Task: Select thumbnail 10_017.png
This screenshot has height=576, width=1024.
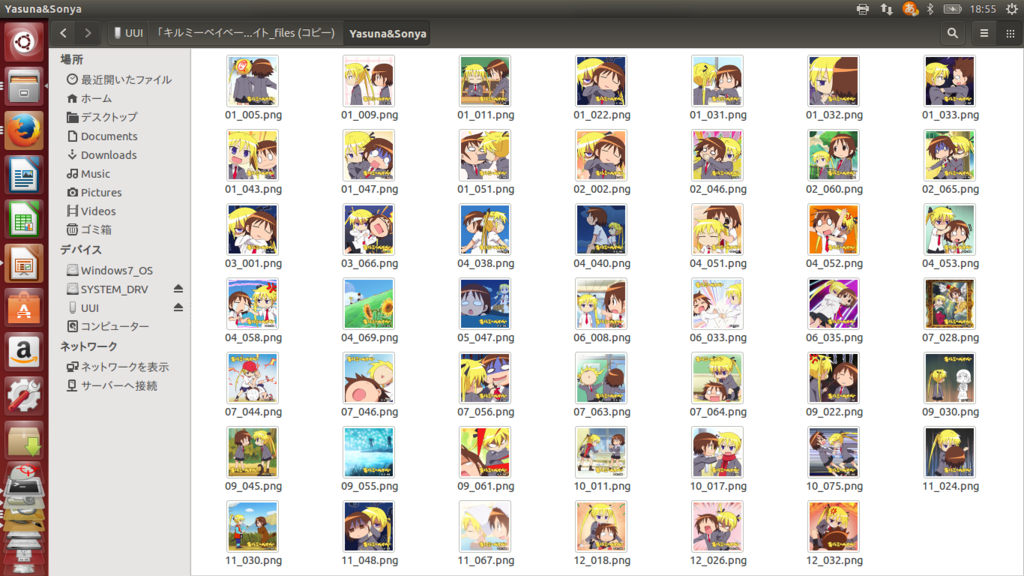Action: point(717,453)
